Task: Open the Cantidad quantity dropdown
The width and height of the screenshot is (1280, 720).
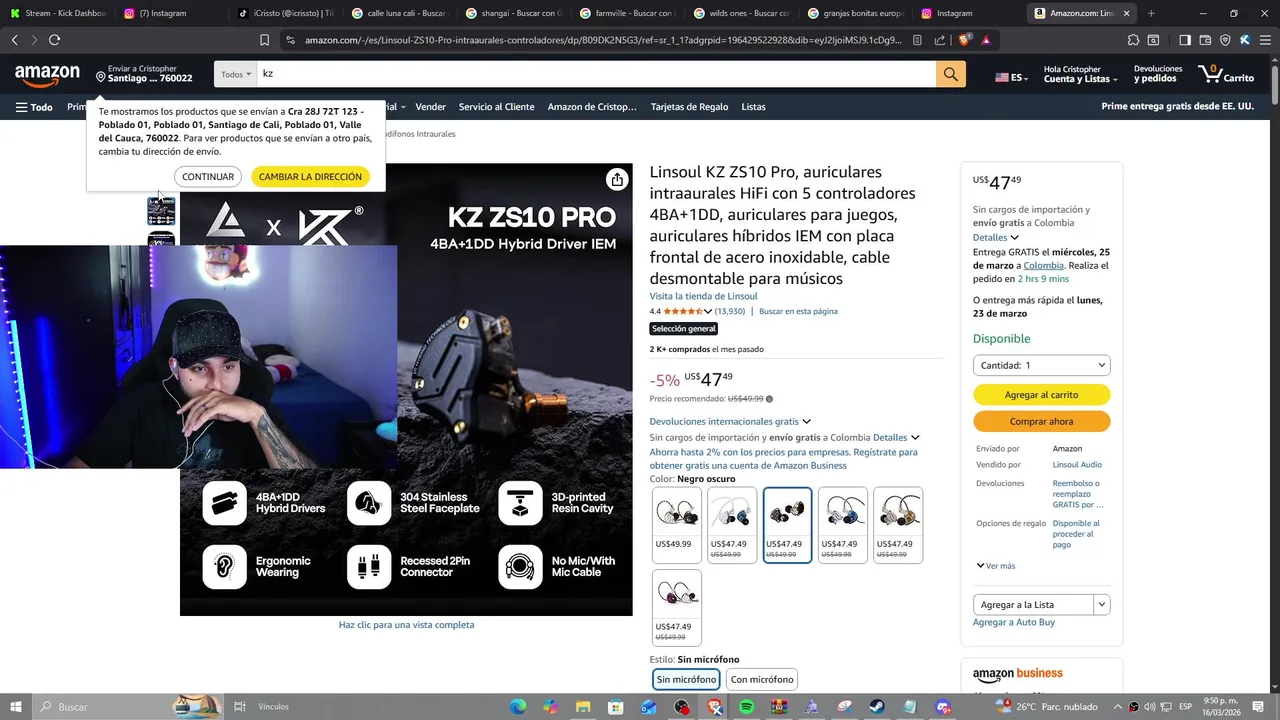Action: (x=1041, y=365)
